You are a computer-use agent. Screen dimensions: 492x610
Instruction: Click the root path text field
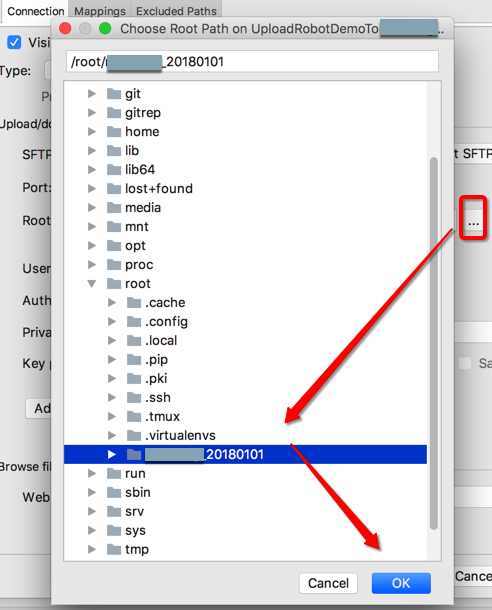(x=252, y=61)
